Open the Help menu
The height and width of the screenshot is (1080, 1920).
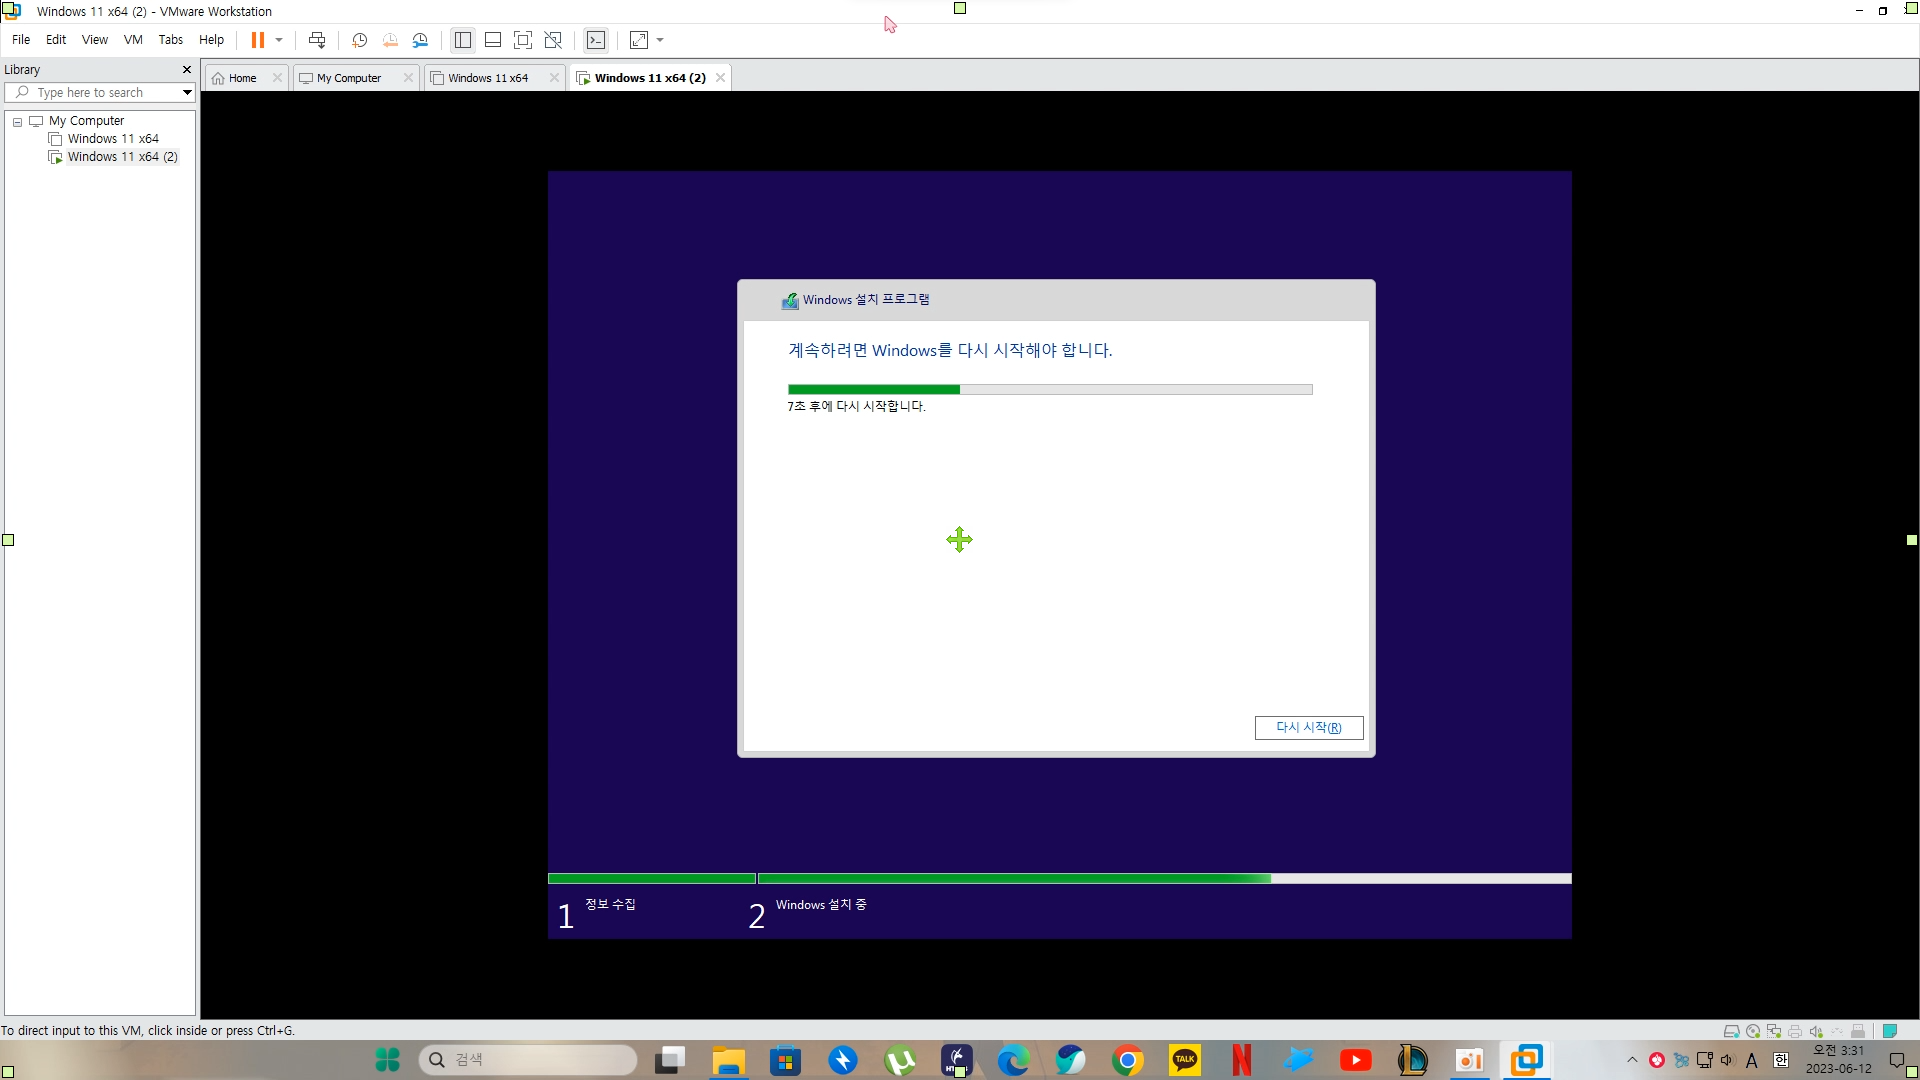click(211, 40)
